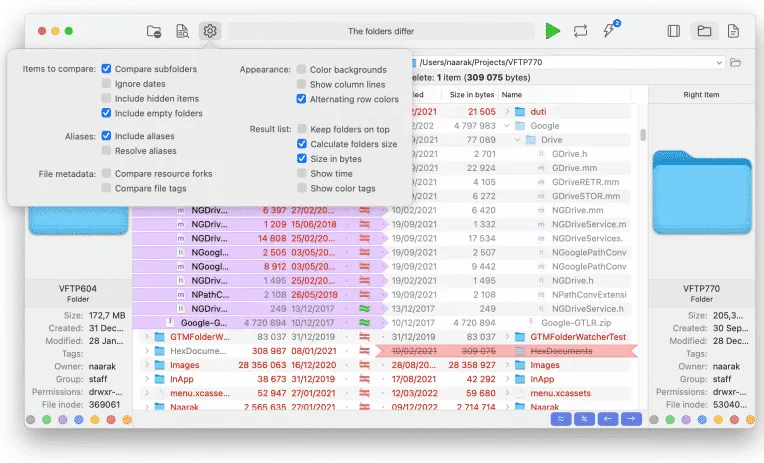Expand left HexDocume... folder
The width and height of the screenshot is (764, 463).
146,351
